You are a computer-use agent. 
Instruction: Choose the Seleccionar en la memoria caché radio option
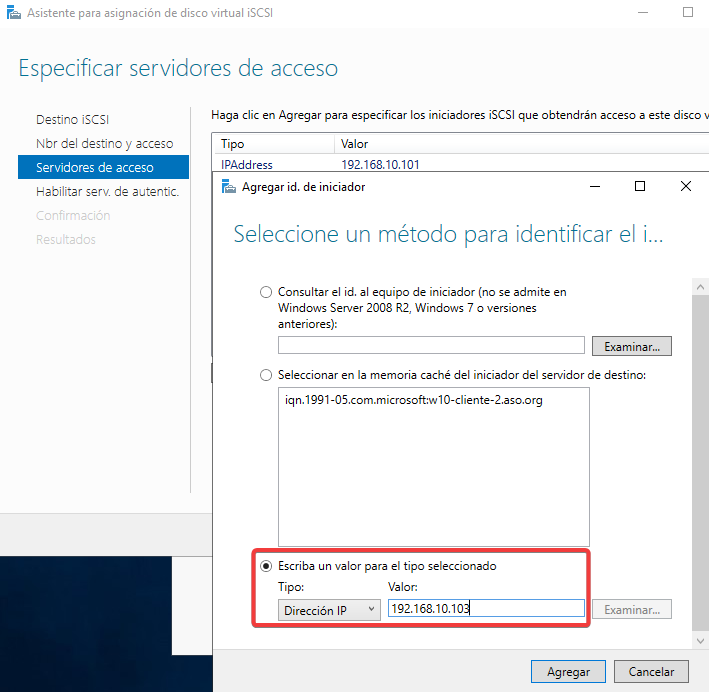click(x=266, y=375)
